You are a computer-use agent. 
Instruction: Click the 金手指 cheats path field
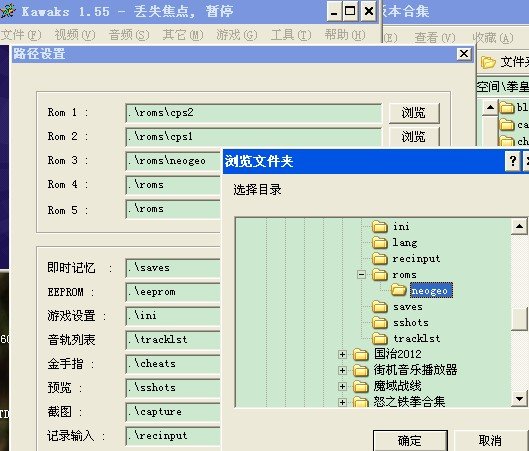coord(173,364)
